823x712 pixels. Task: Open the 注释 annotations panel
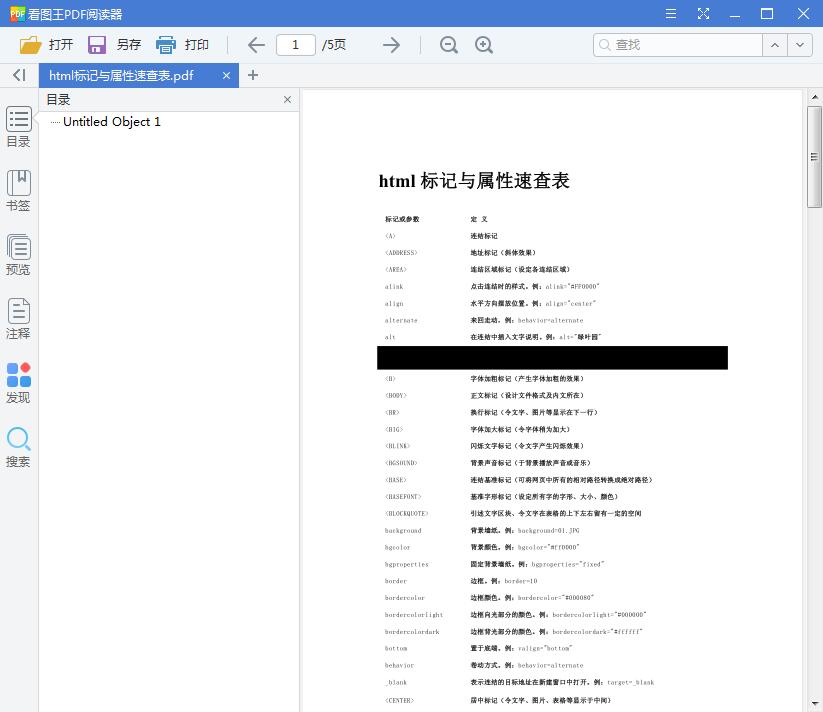pyautogui.click(x=18, y=318)
